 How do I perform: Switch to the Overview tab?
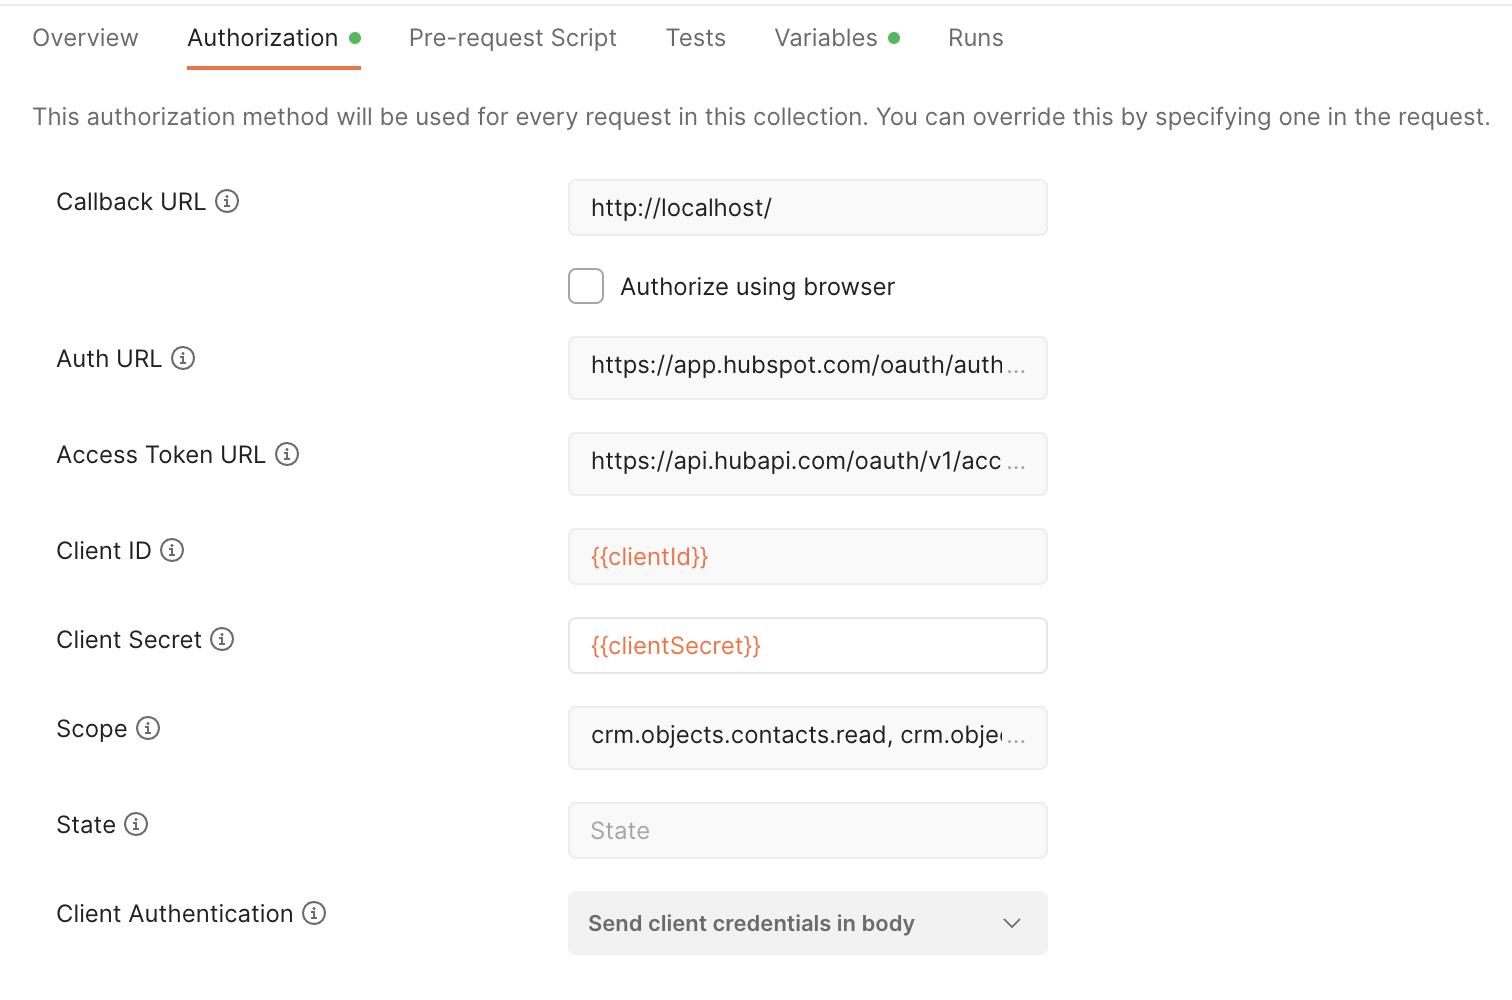85,38
